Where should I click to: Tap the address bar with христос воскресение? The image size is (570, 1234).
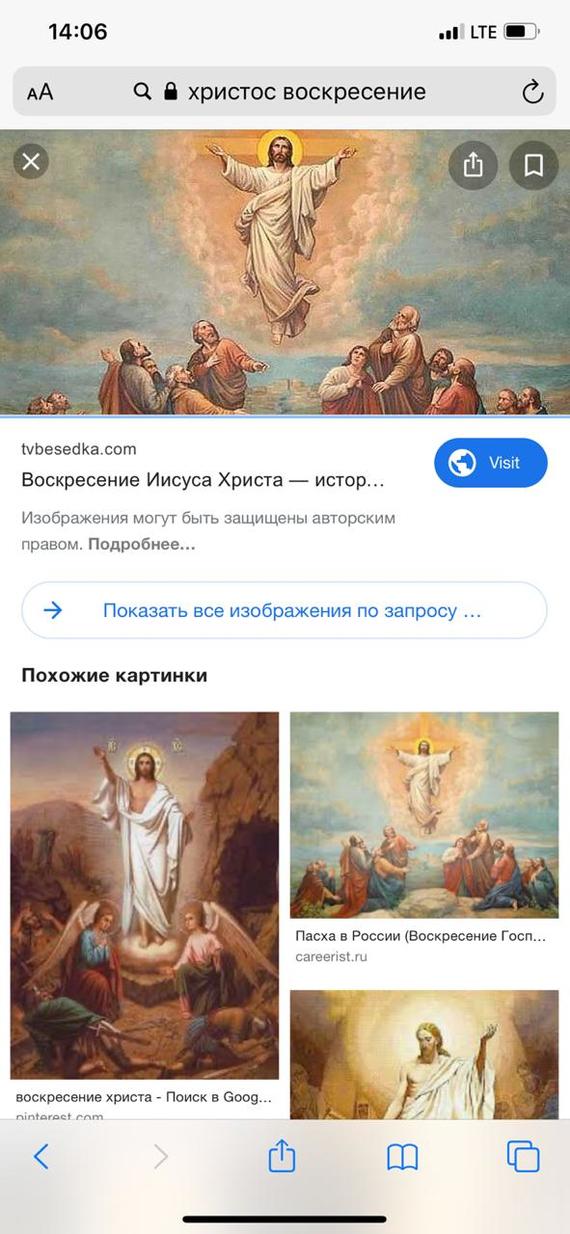coord(285,92)
